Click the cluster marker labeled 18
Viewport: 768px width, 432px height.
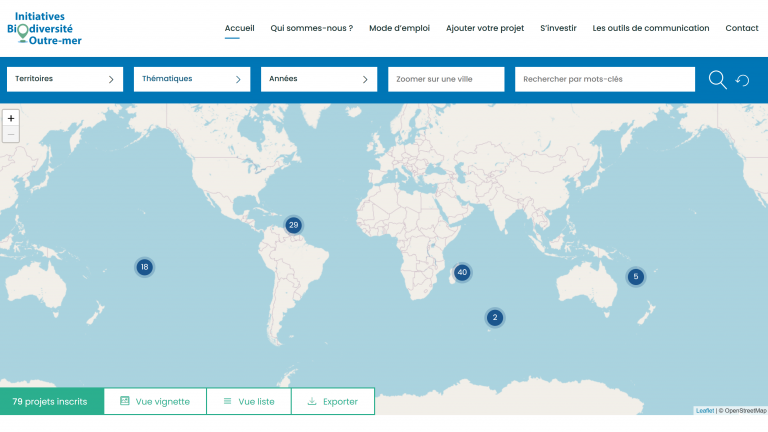tap(144, 267)
